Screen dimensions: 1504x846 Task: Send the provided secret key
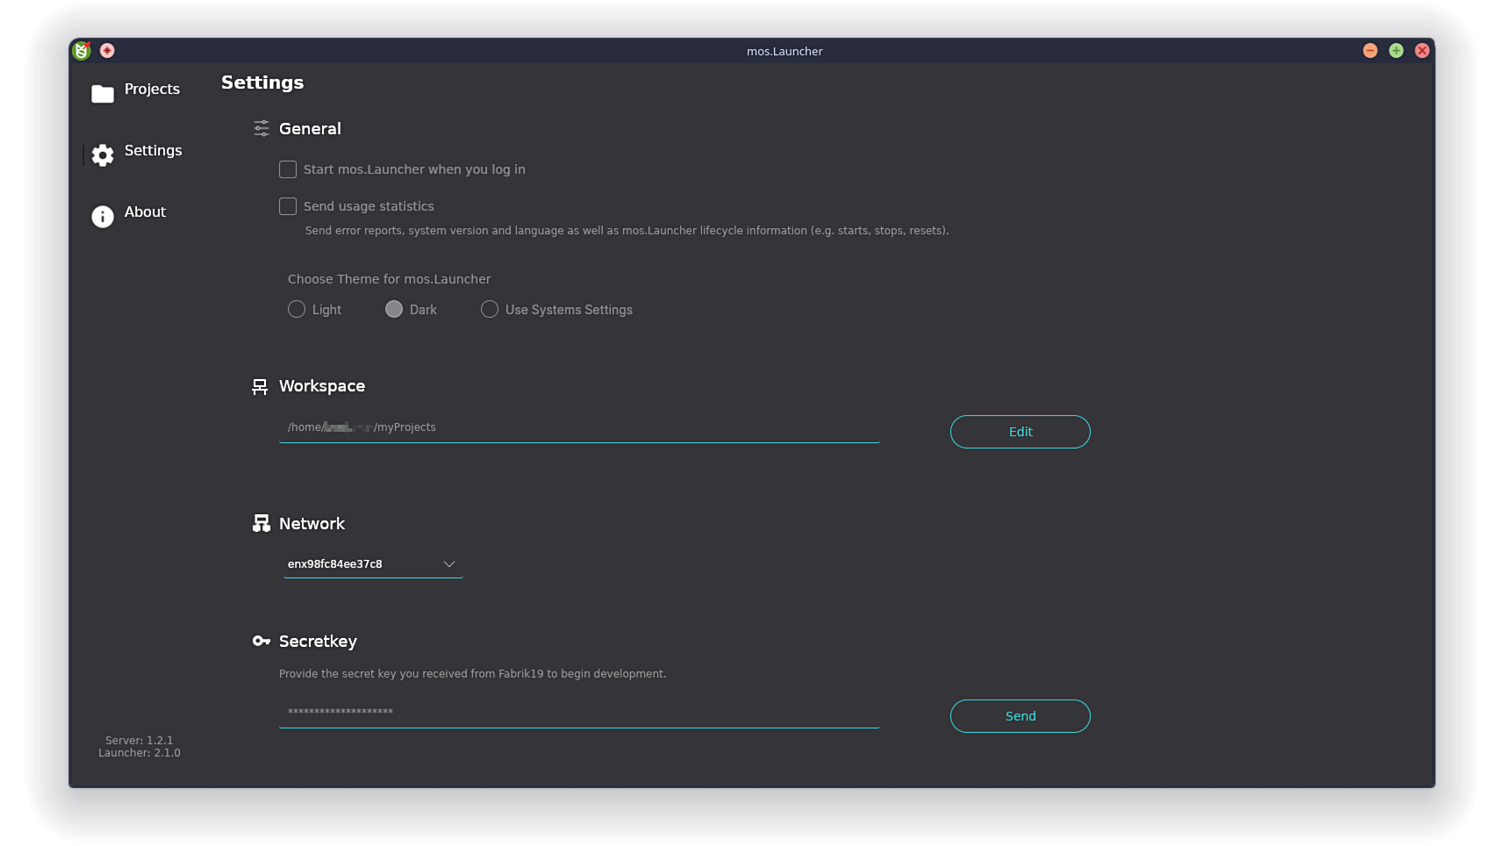(x=1019, y=716)
